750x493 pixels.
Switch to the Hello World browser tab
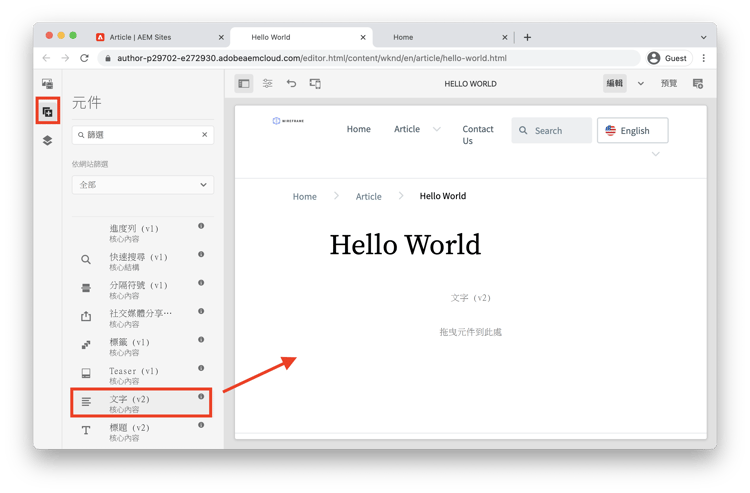(271, 37)
